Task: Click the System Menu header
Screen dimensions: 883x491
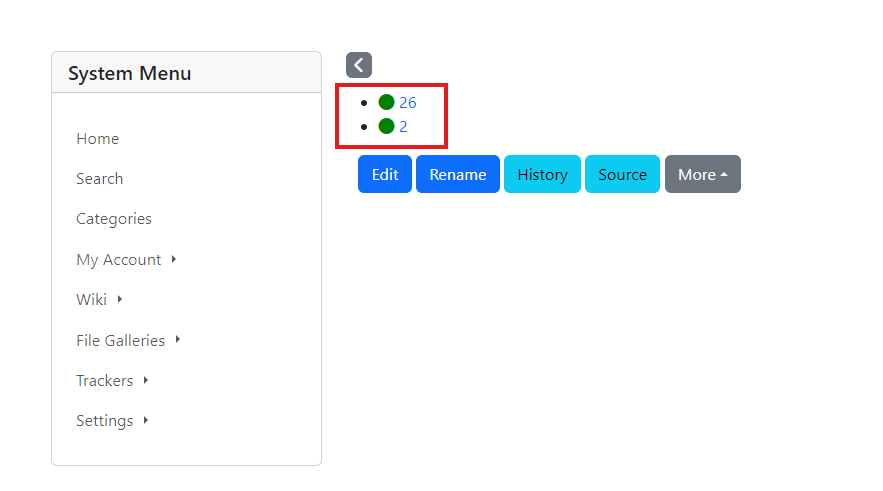Action: click(186, 73)
